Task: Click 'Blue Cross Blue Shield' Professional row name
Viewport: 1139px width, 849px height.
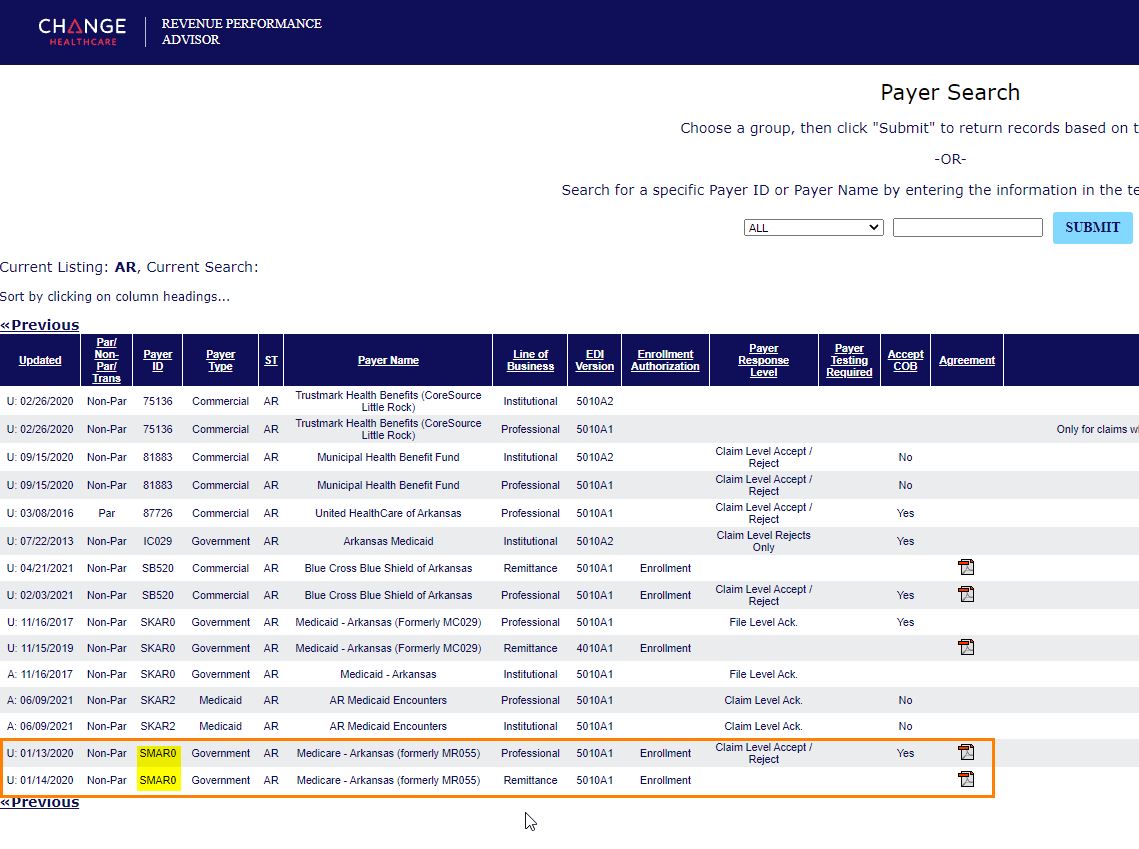Action: click(x=388, y=595)
